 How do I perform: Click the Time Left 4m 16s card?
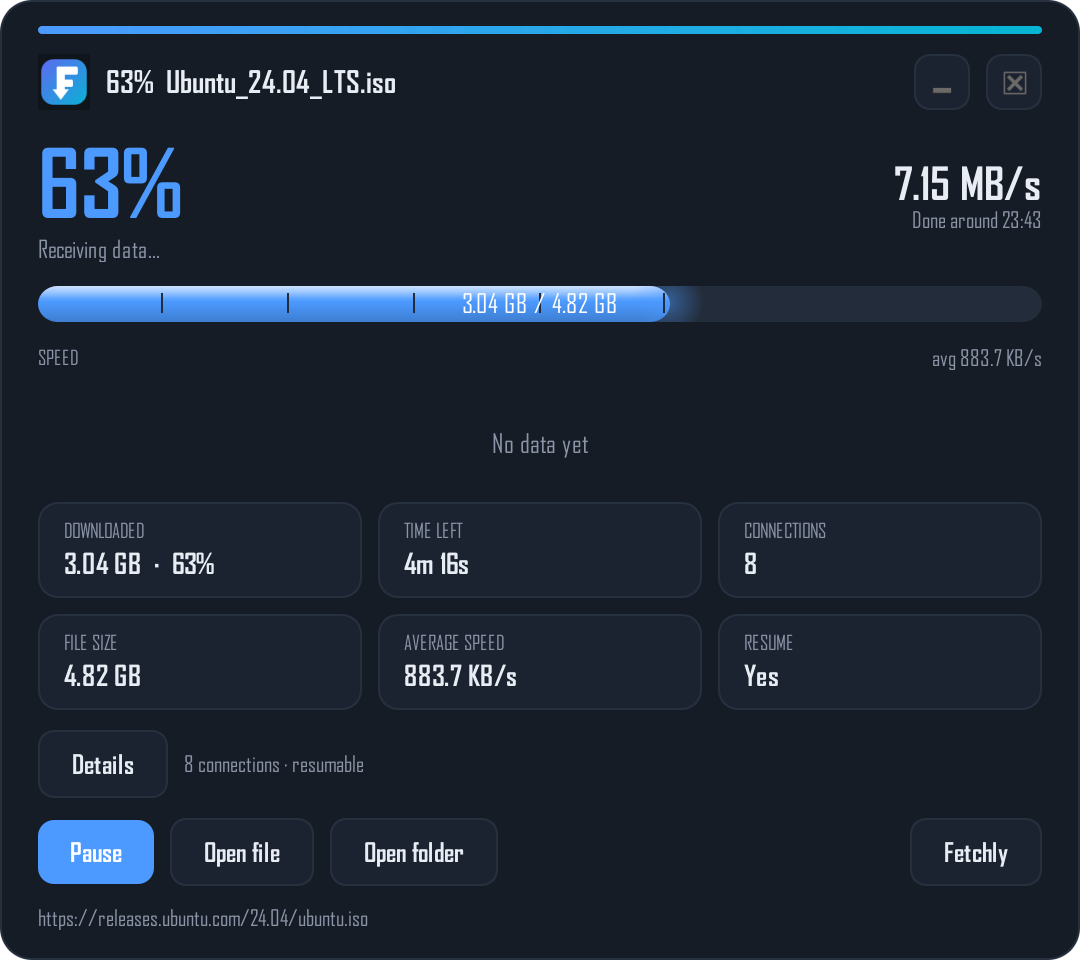pos(540,550)
